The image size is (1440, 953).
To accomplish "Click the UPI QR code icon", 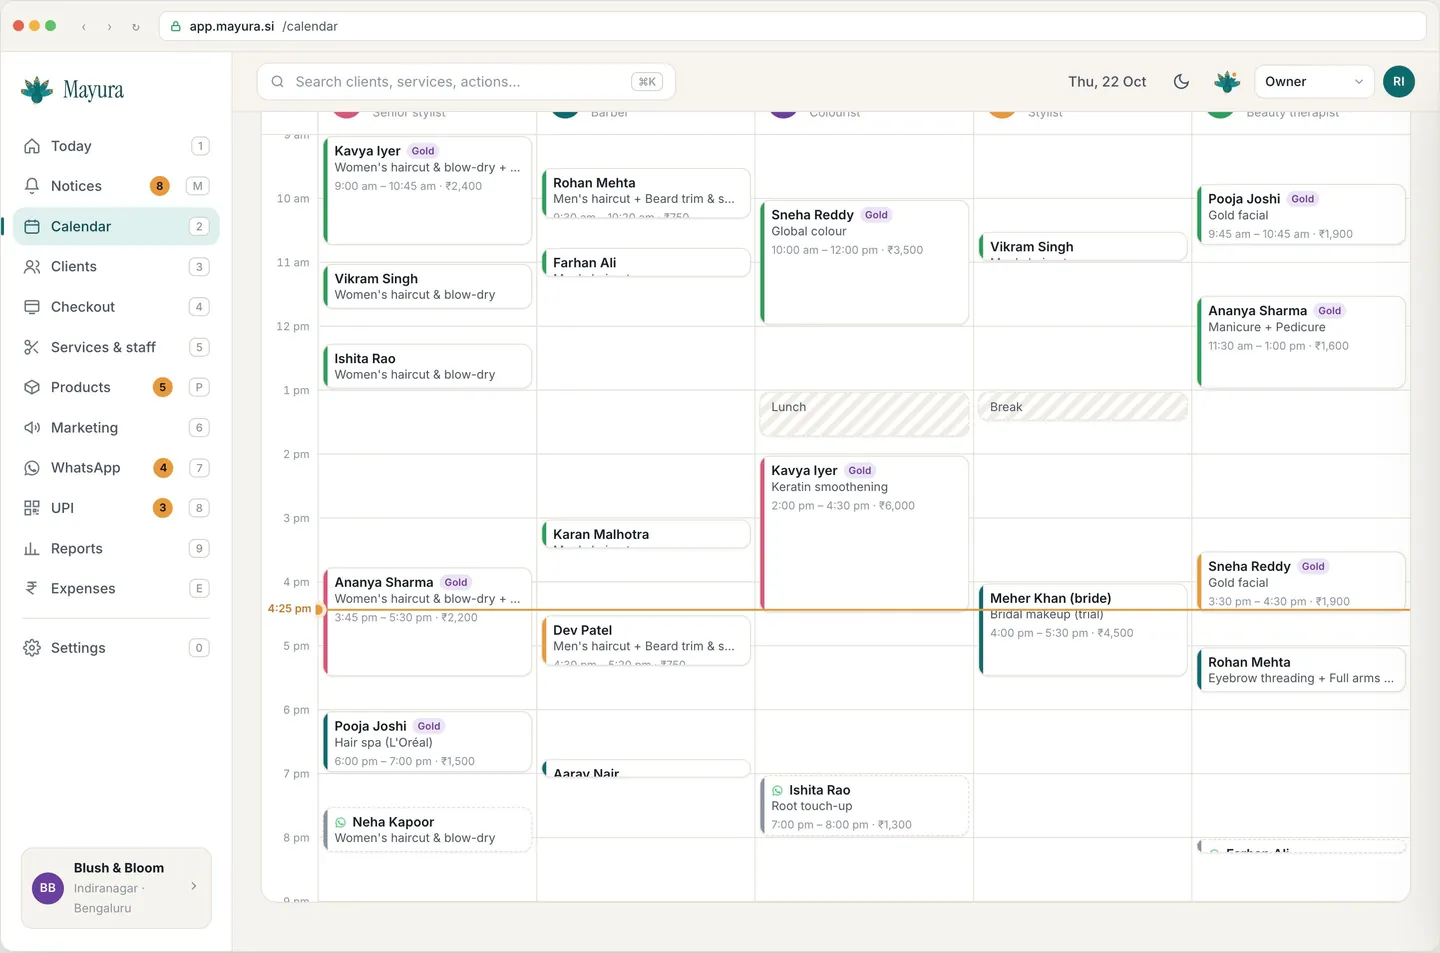I will 32,508.
